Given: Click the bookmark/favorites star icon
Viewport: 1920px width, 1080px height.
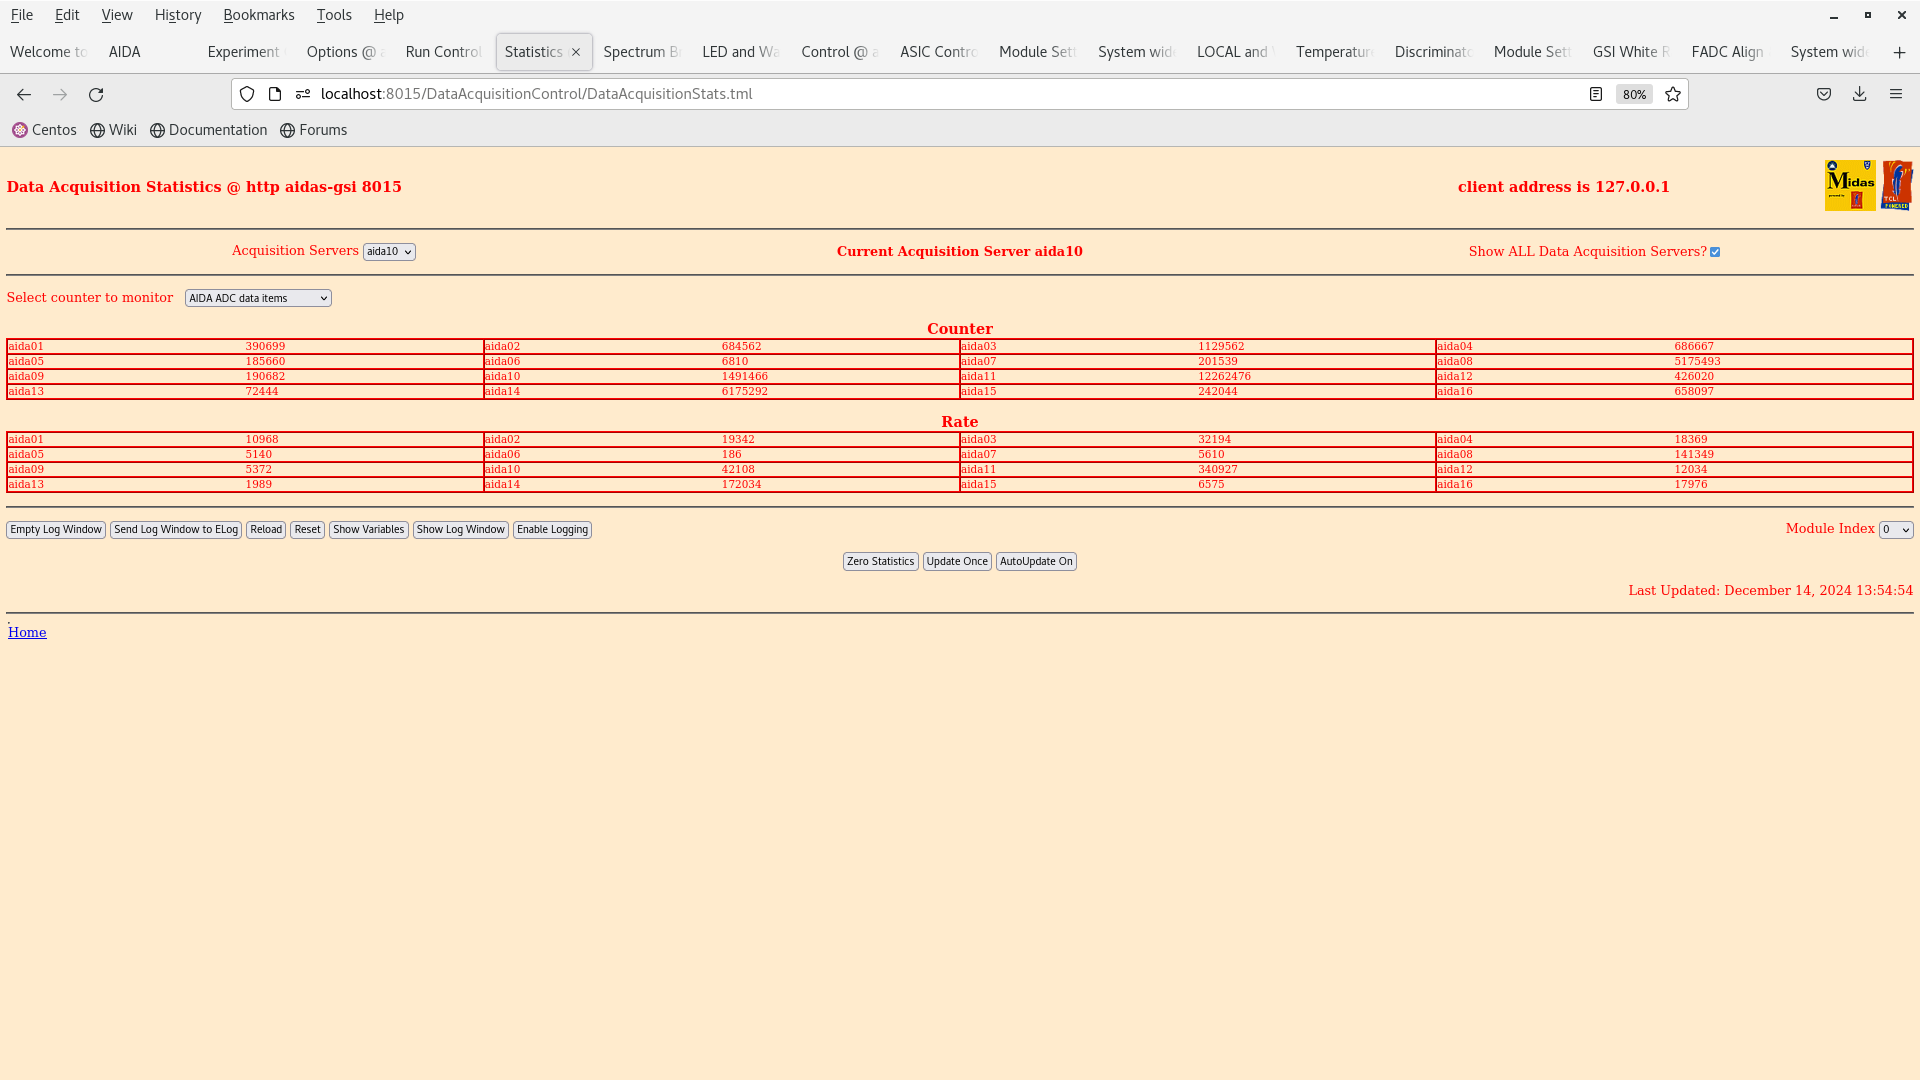Looking at the screenshot, I should tap(1673, 94).
